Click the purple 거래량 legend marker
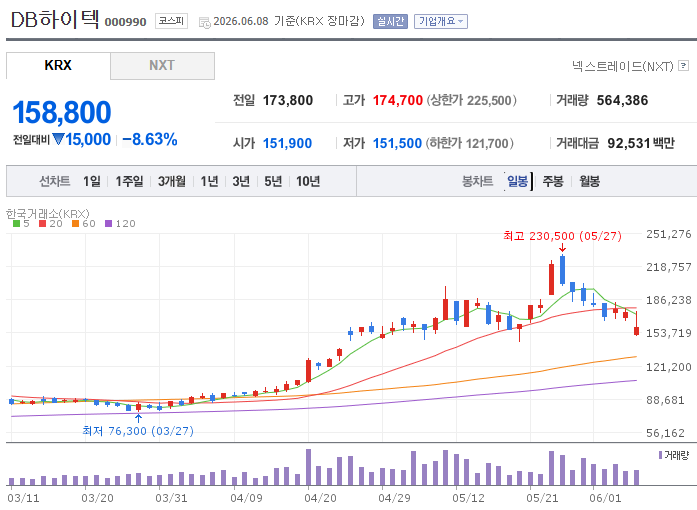This screenshot has height=510, width=697. tap(661, 455)
